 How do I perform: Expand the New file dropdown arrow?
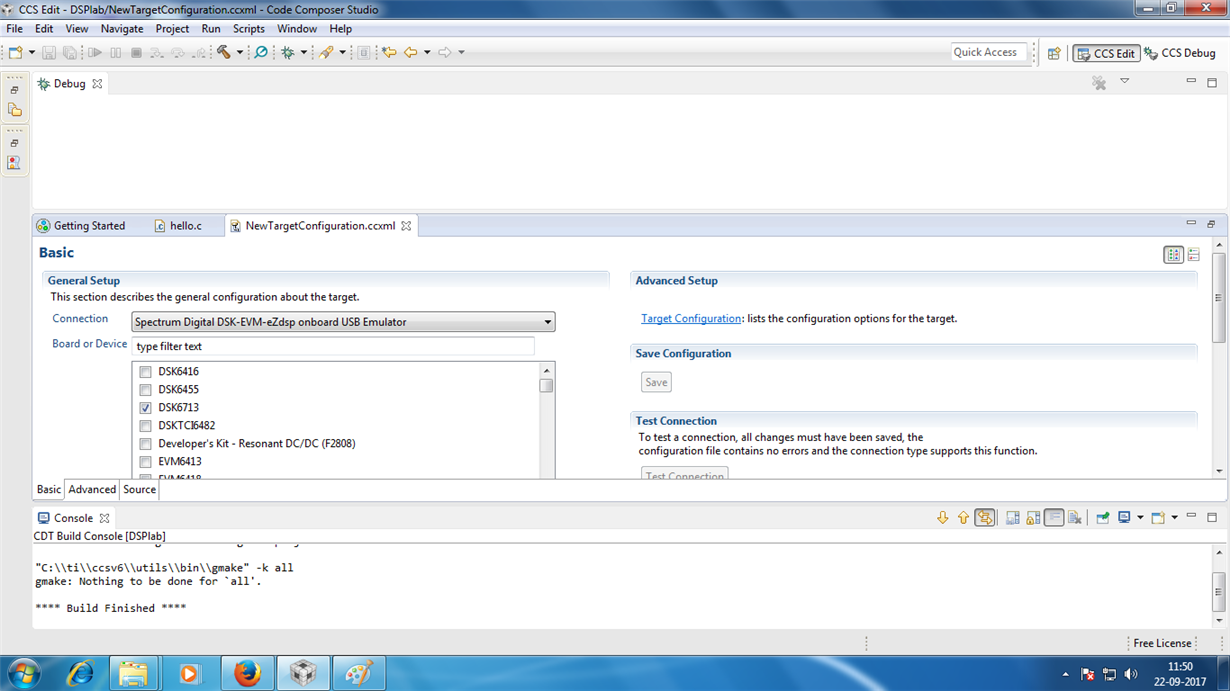pyautogui.click(x=31, y=52)
